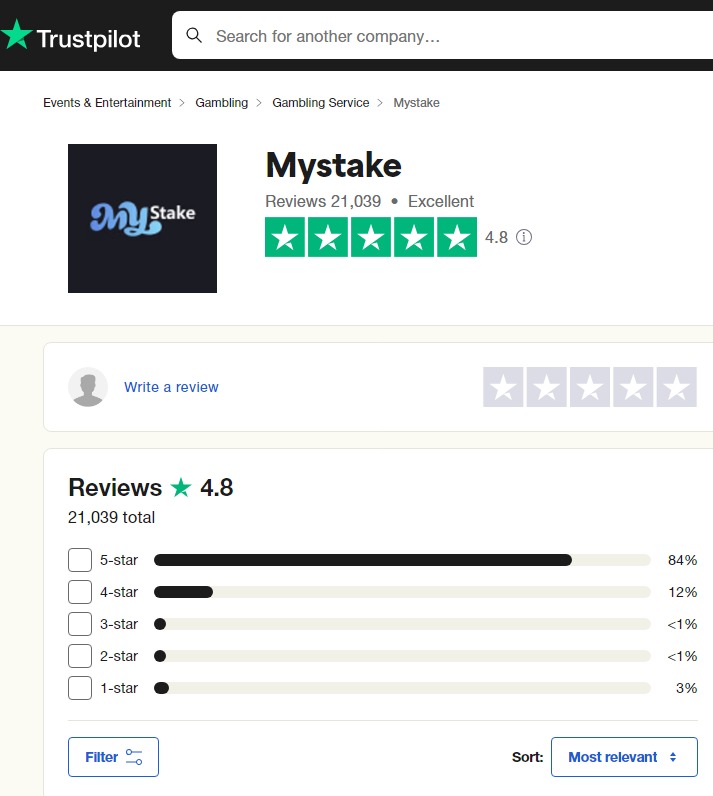The image size is (713, 796).
Task: Click the 5-star rating distribution bar
Action: pyautogui.click(x=401, y=560)
